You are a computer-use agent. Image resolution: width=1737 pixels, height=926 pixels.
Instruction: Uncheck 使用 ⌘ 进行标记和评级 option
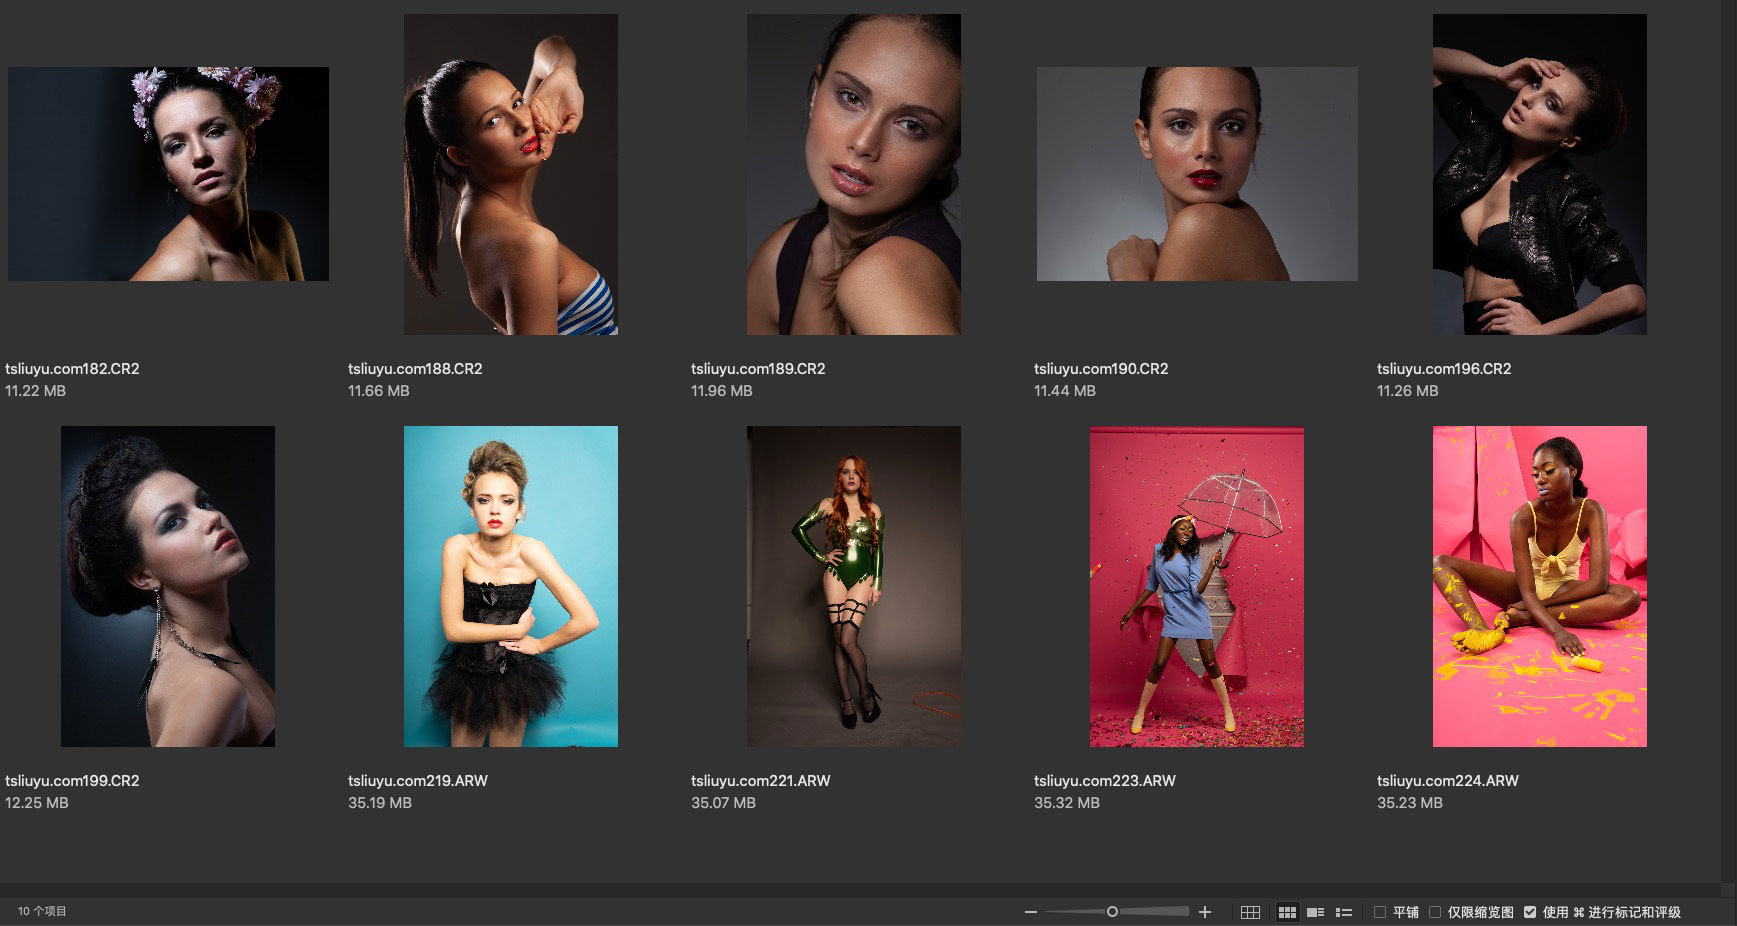(x=1530, y=912)
